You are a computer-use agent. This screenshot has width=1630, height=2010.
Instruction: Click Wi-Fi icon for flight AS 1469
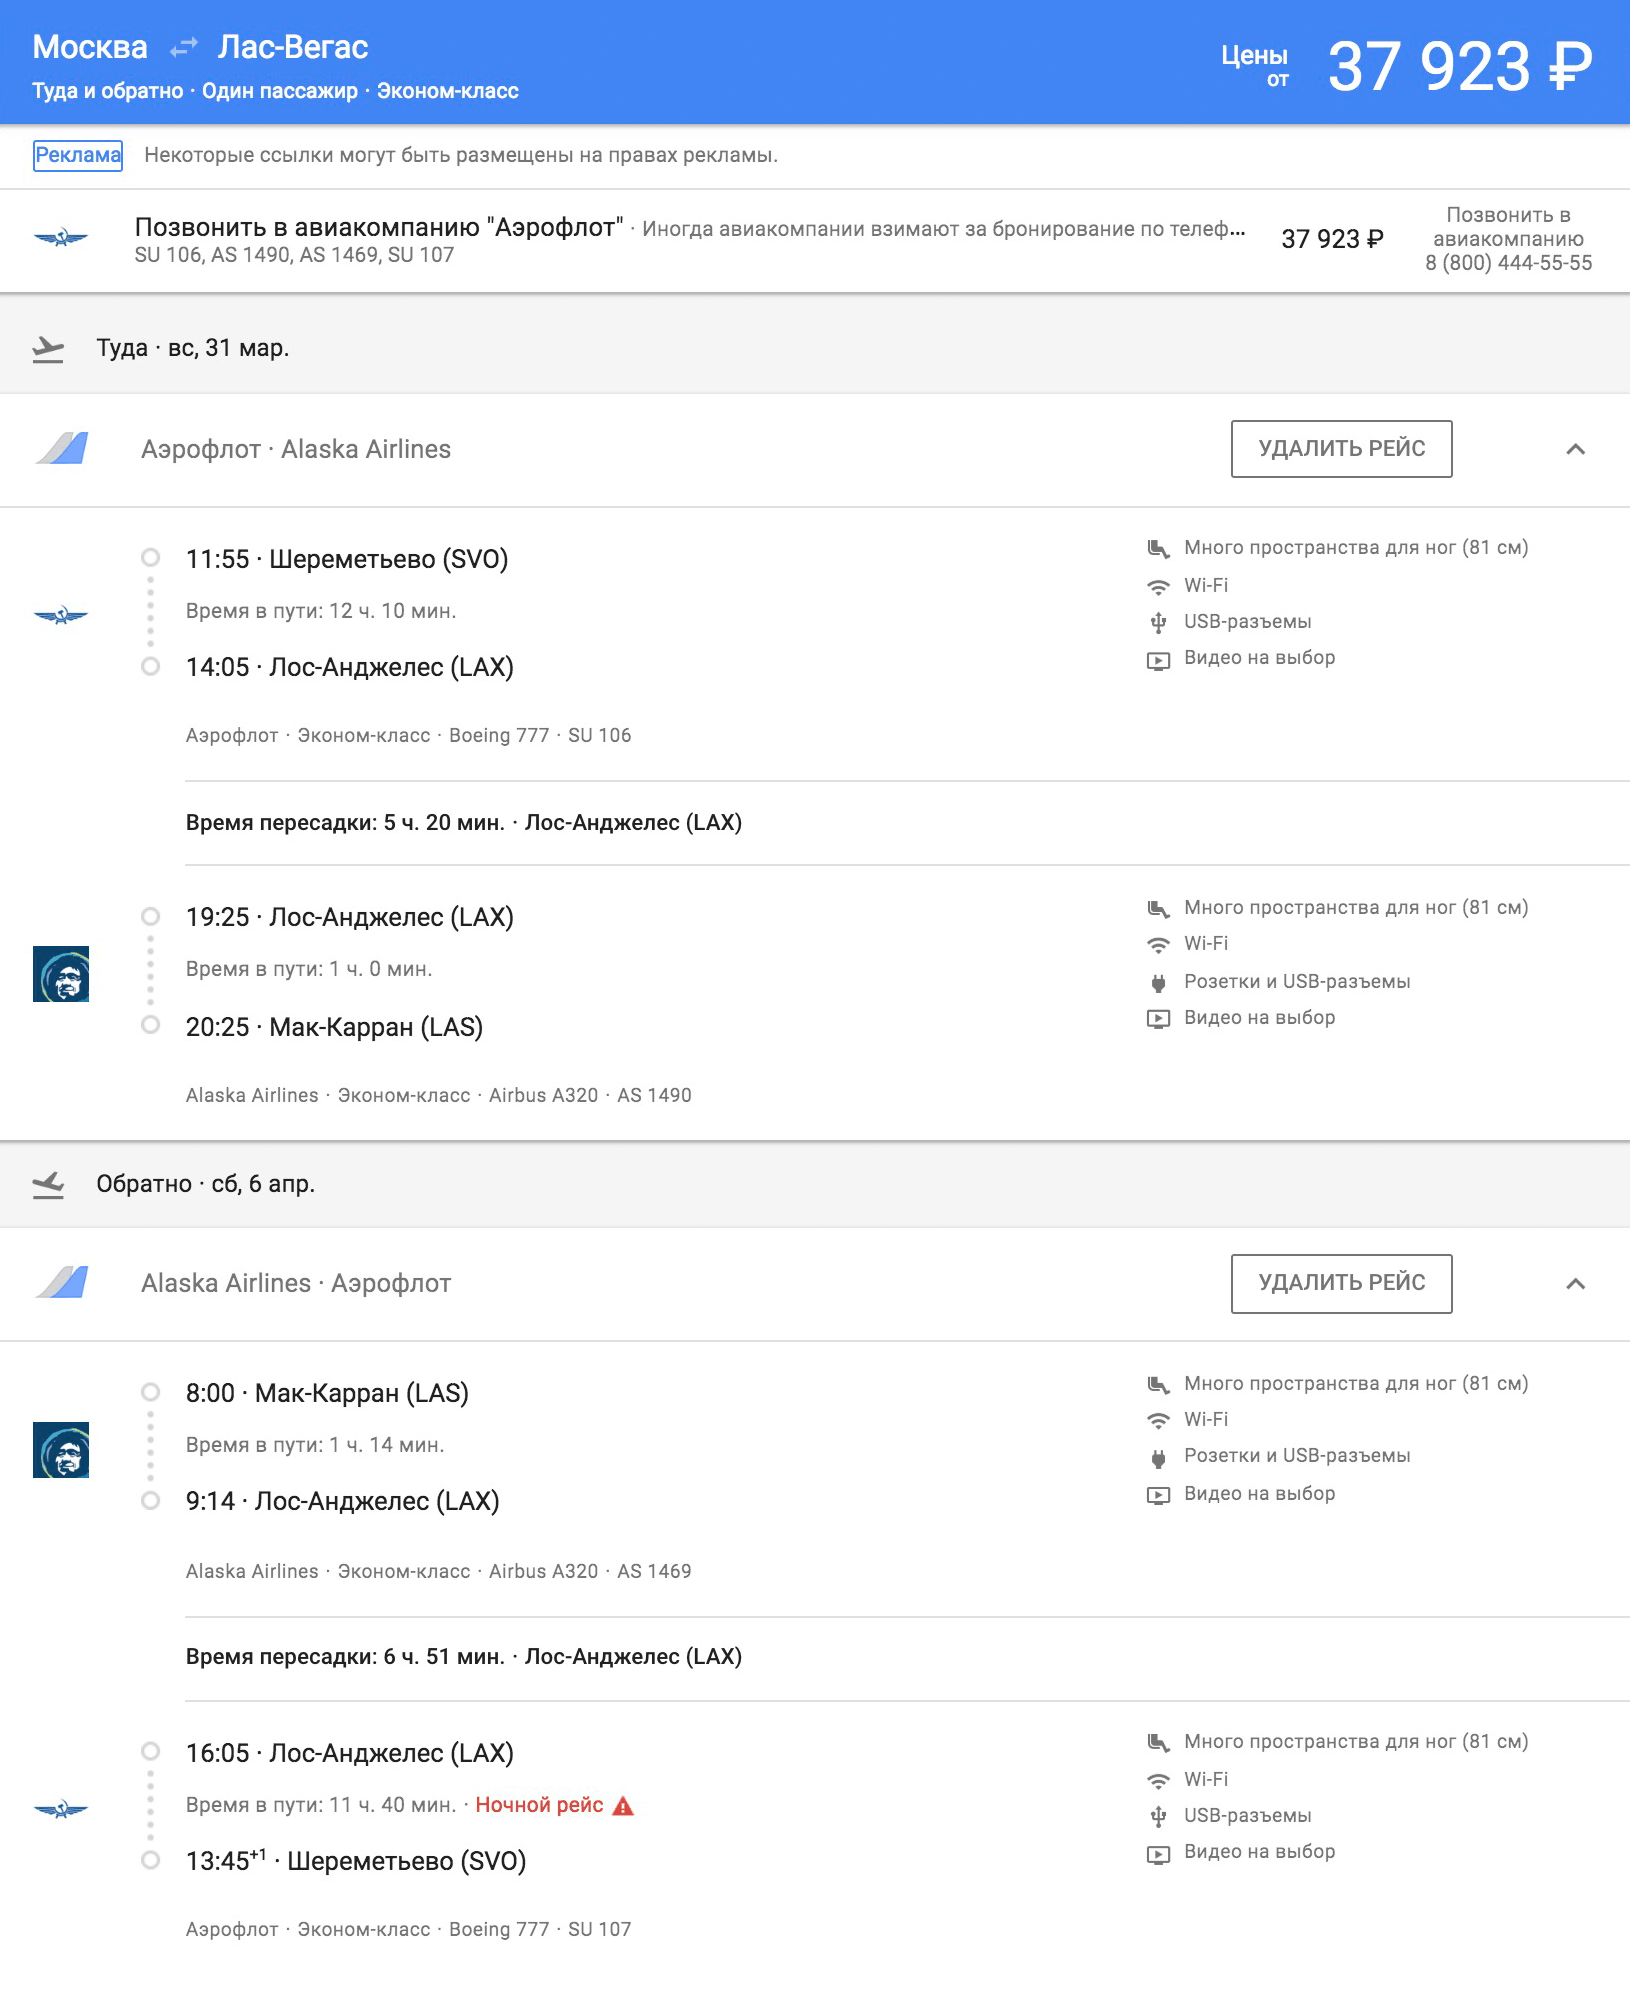1158,1420
